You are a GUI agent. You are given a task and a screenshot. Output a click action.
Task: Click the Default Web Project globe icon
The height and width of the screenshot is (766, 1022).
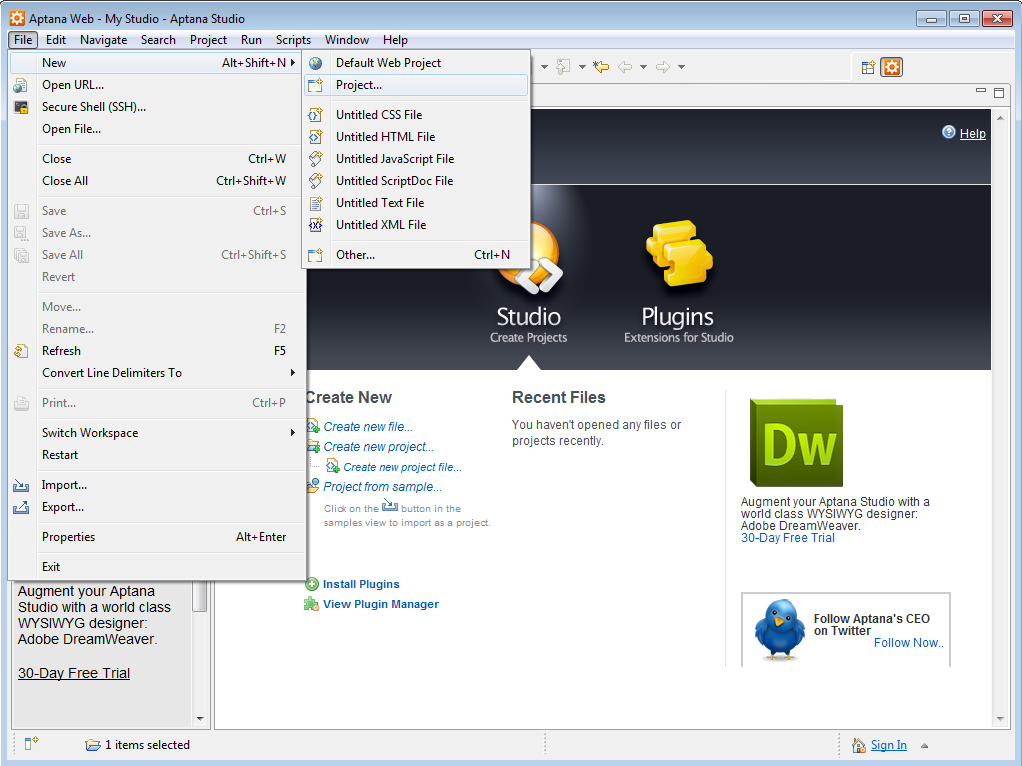pos(315,63)
